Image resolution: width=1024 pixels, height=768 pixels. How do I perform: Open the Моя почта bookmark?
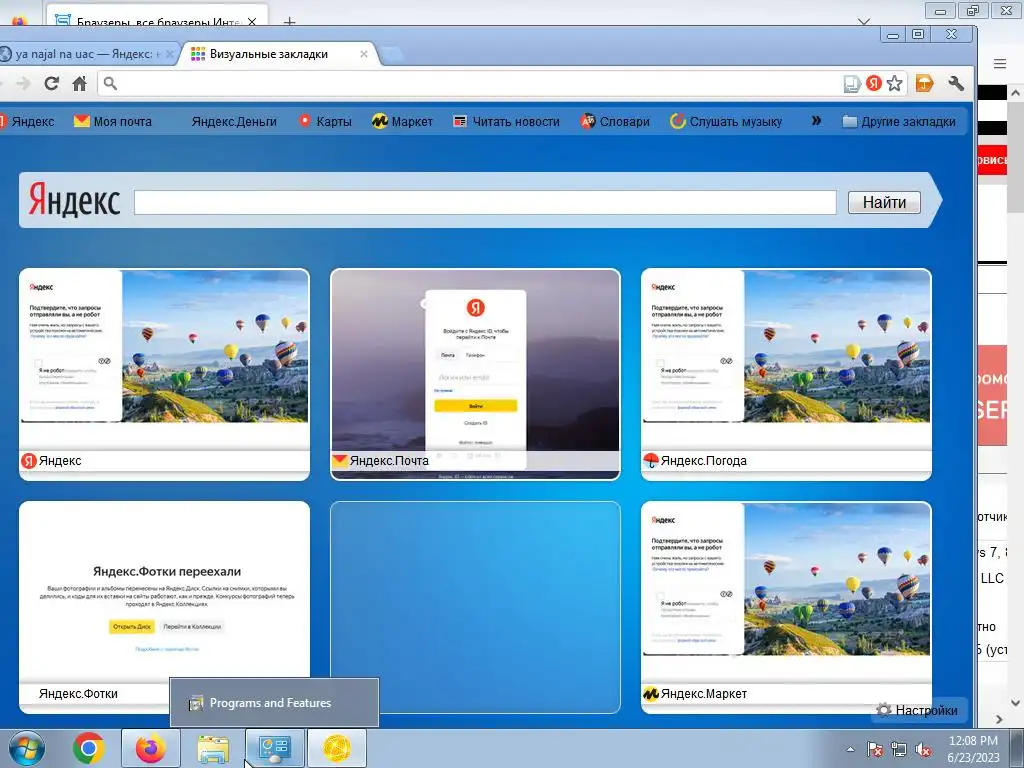pos(112,121)
